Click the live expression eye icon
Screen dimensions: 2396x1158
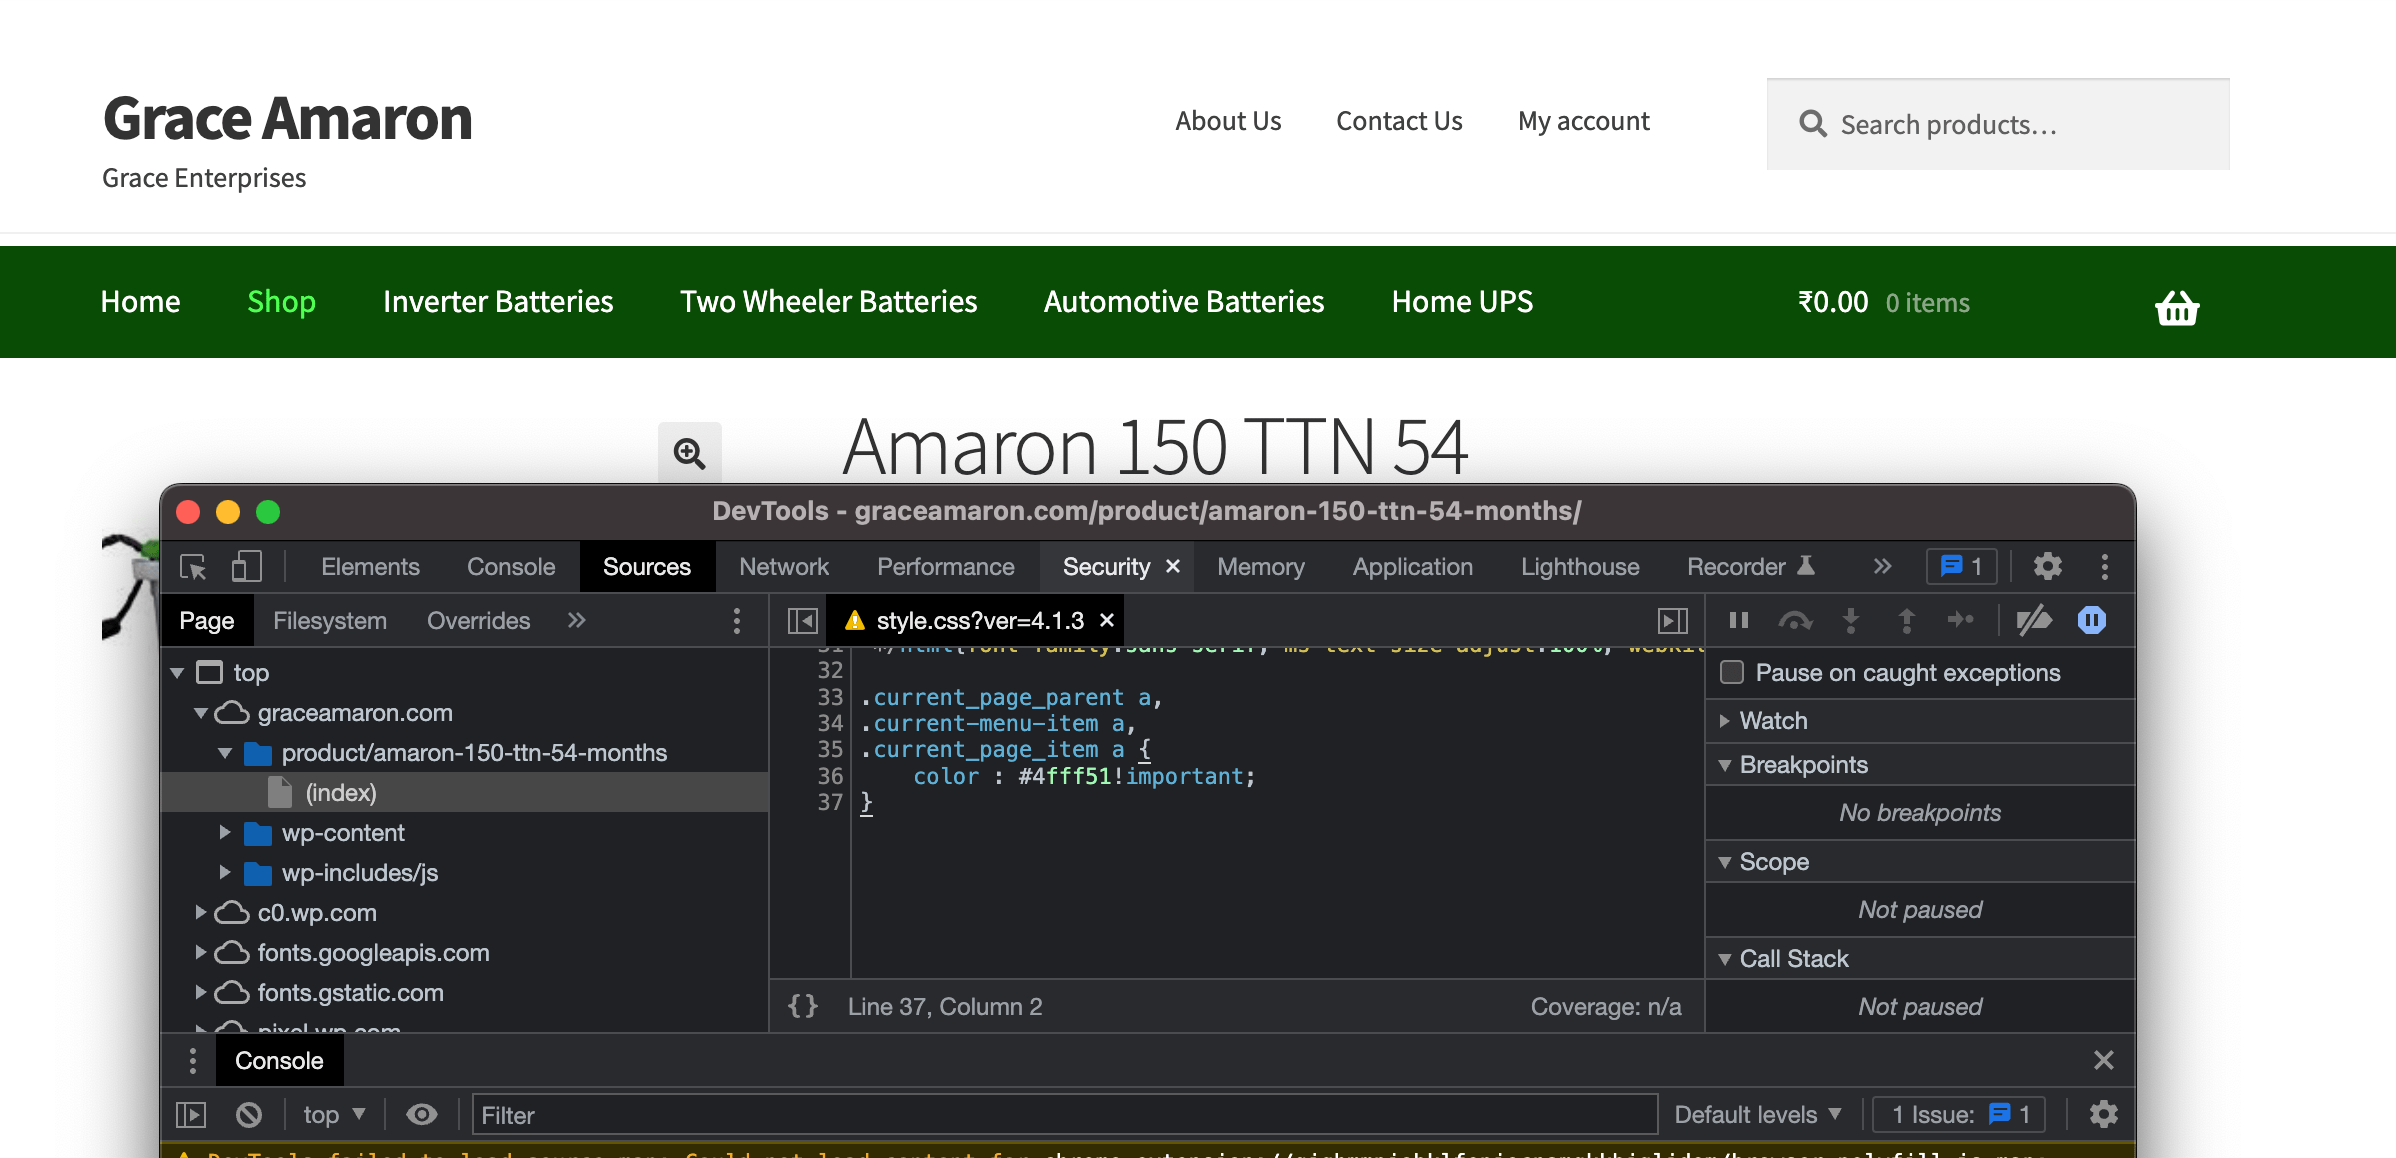pyautogui.click(x=421, y=1114)
